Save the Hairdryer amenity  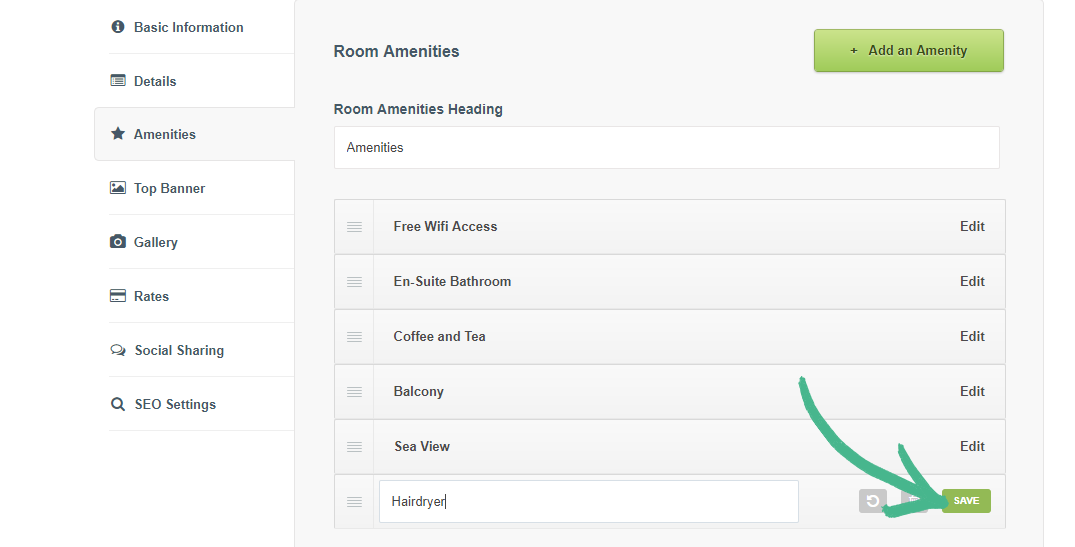pyautogui.click(x=966, y=501)
